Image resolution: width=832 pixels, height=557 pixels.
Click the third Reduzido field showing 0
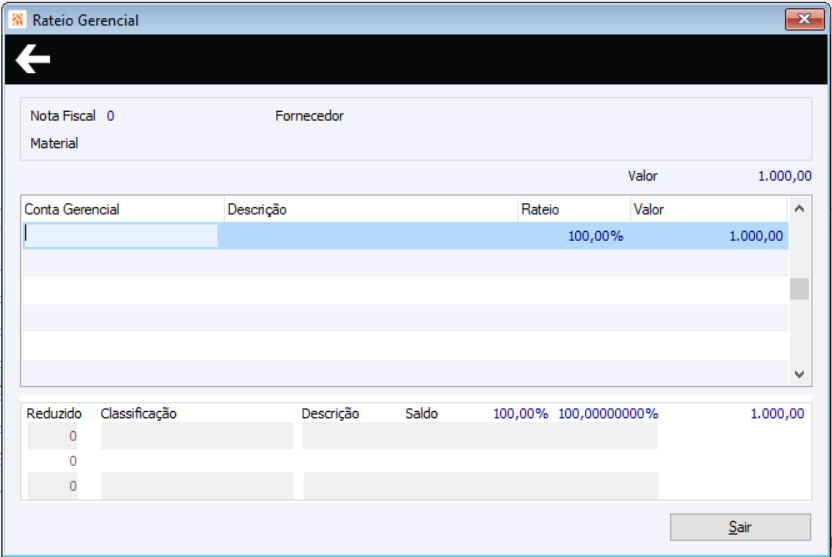pos(53,486)
